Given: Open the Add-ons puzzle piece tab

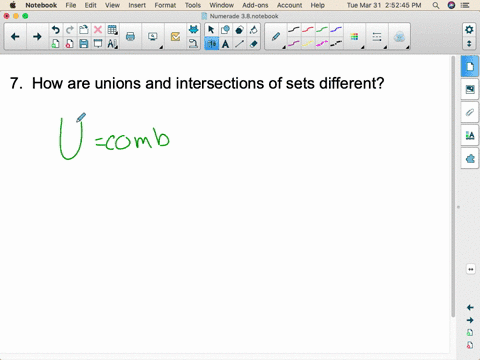Looking at the screenshot, I should pos(470,159).
